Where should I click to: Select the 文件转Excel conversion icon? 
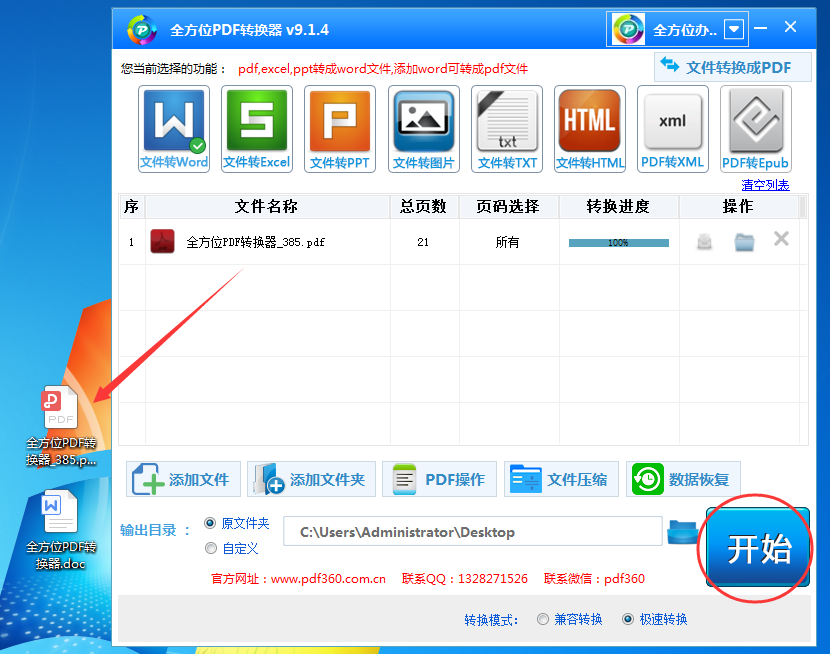coord(257,129)
